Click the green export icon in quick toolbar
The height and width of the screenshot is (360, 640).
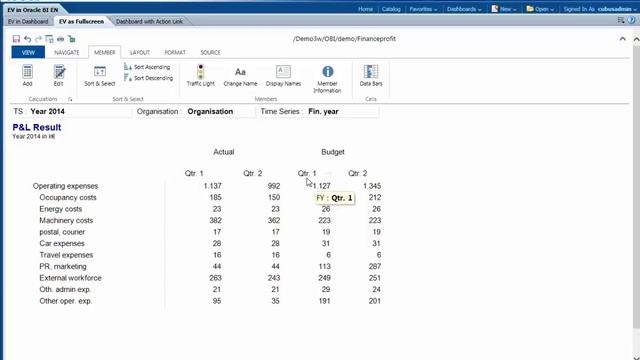(x=72, y=39)
